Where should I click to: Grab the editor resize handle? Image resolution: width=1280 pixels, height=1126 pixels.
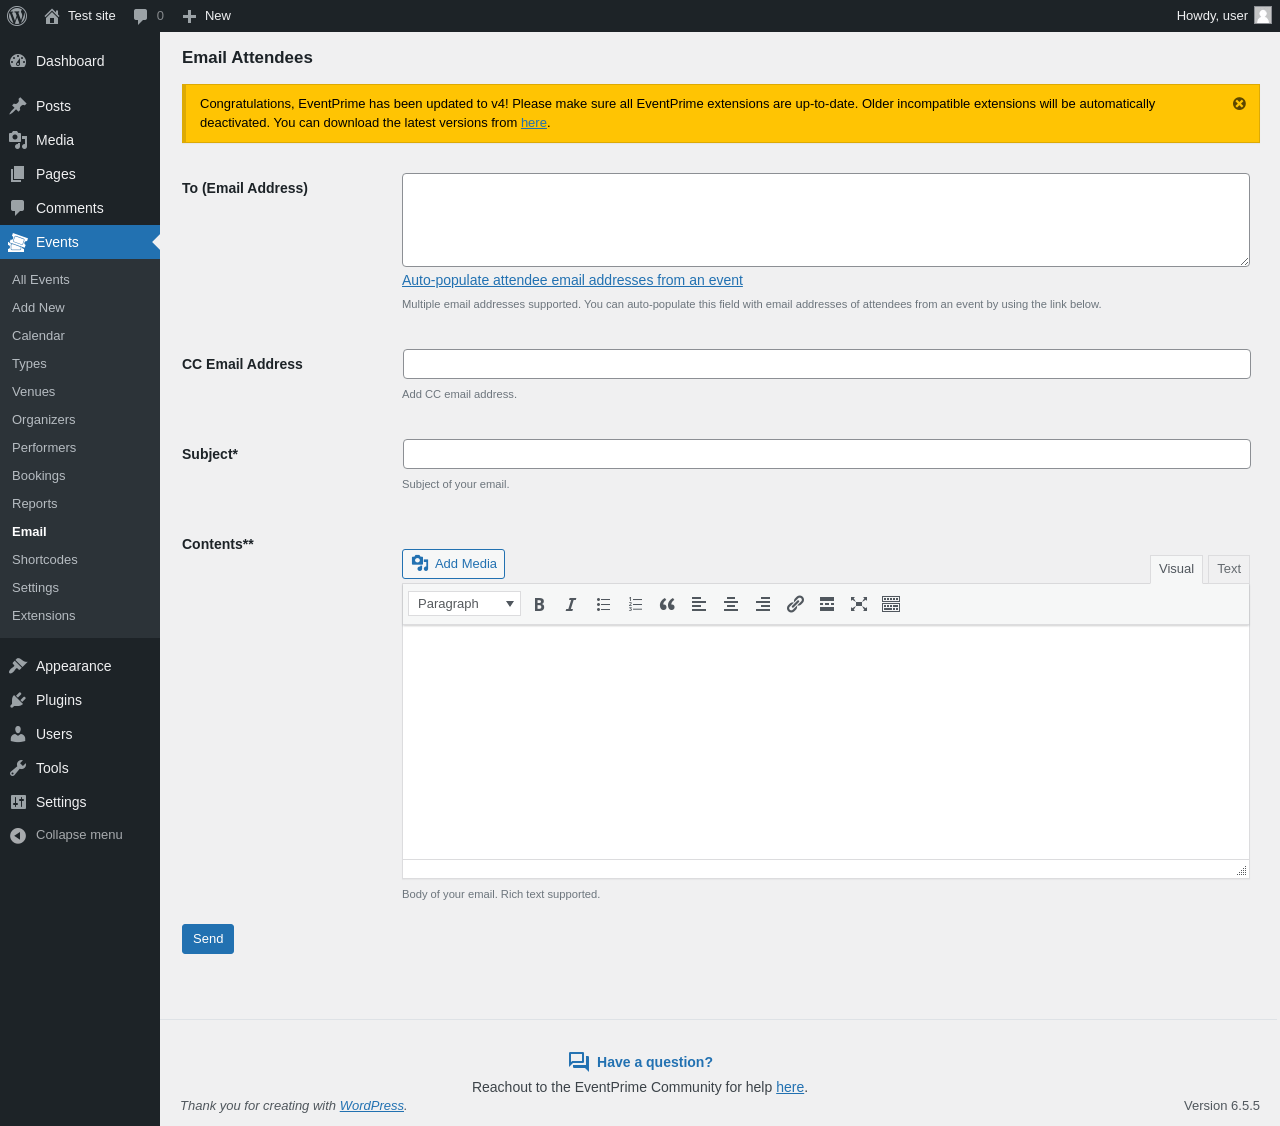tap(1241, 870)
